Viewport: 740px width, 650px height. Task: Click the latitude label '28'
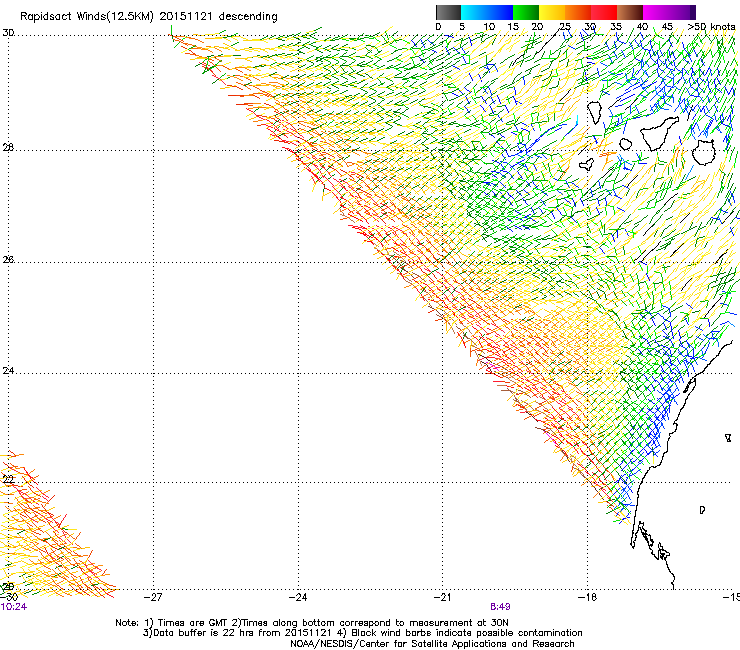pos(8,148)
